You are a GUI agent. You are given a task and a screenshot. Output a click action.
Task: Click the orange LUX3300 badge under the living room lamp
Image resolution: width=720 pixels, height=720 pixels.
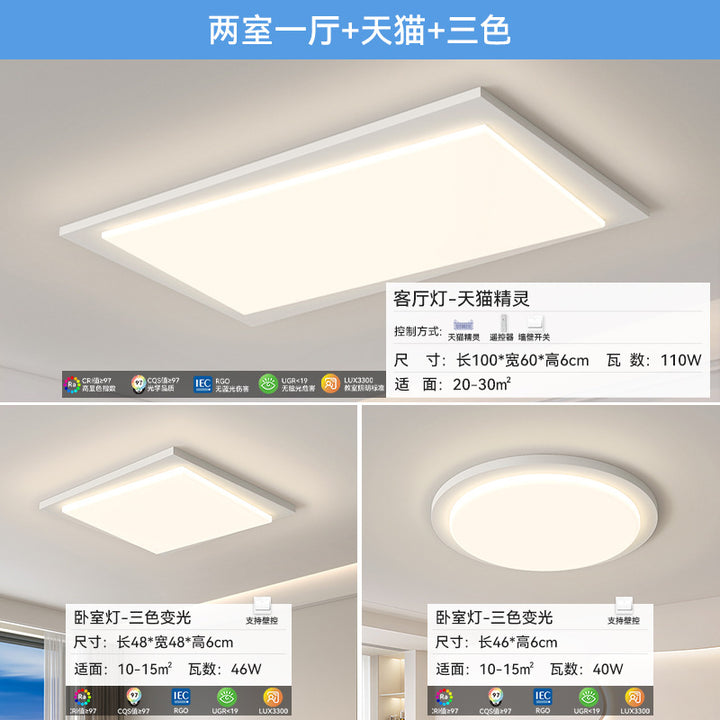point(330,384)
